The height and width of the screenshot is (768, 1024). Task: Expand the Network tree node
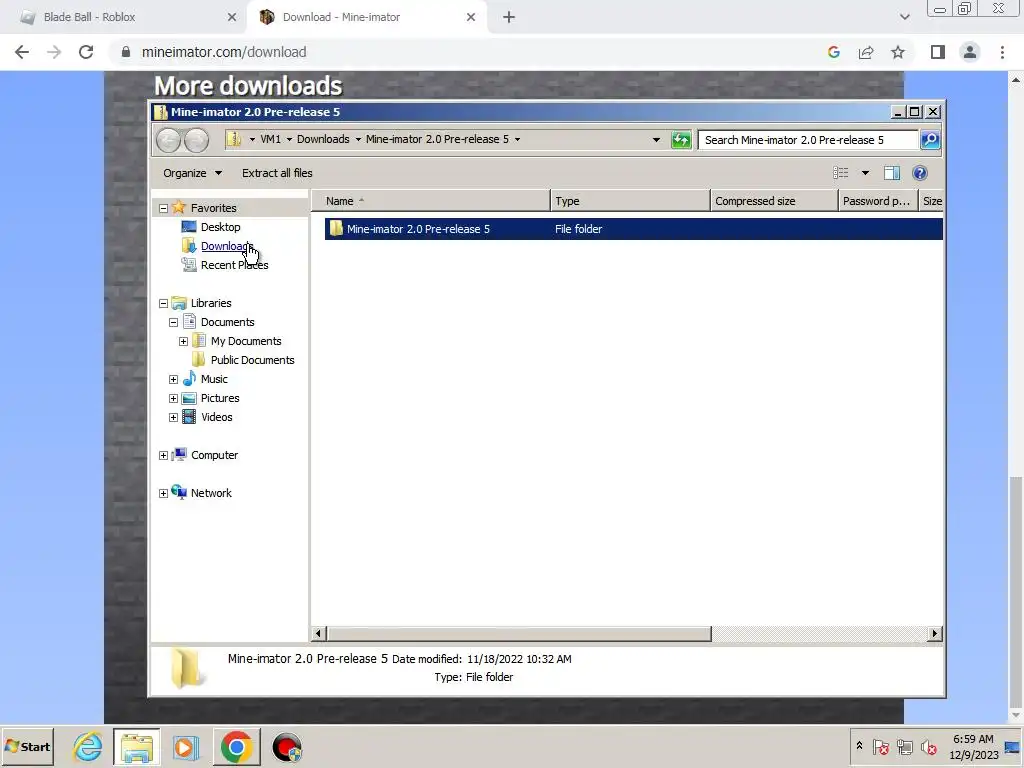(x=163, y=494)
